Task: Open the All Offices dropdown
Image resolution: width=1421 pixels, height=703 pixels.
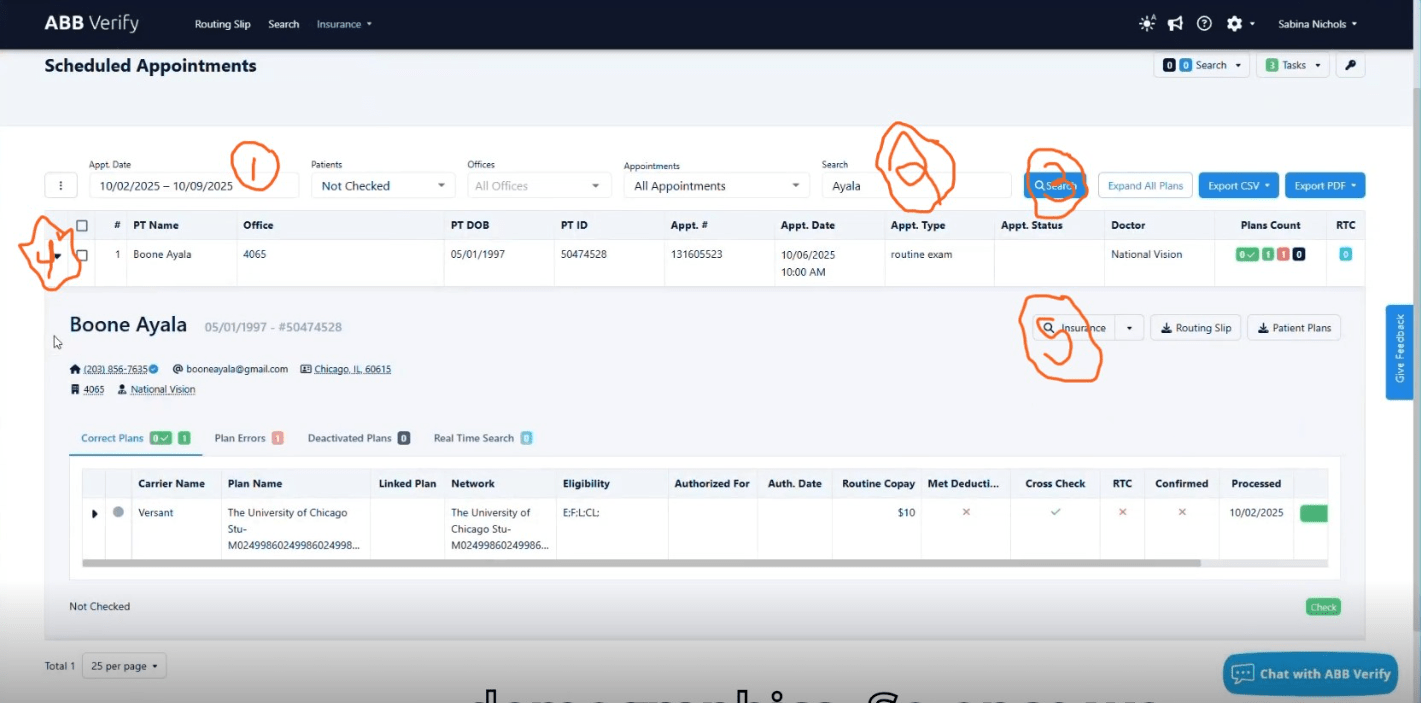Action: pos(538,185)
